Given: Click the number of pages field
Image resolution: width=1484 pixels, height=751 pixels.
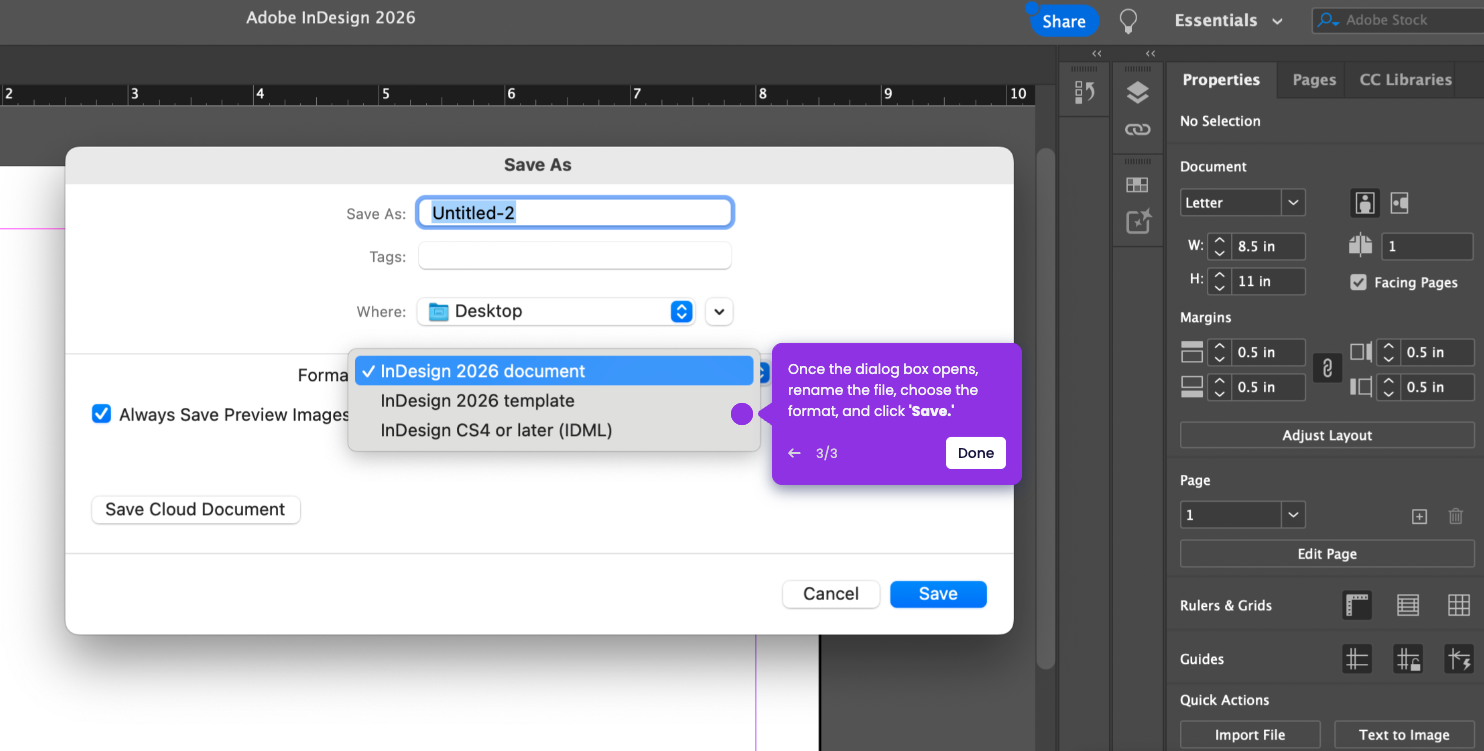Looking at the screenshot, I should pos(1427,246).
